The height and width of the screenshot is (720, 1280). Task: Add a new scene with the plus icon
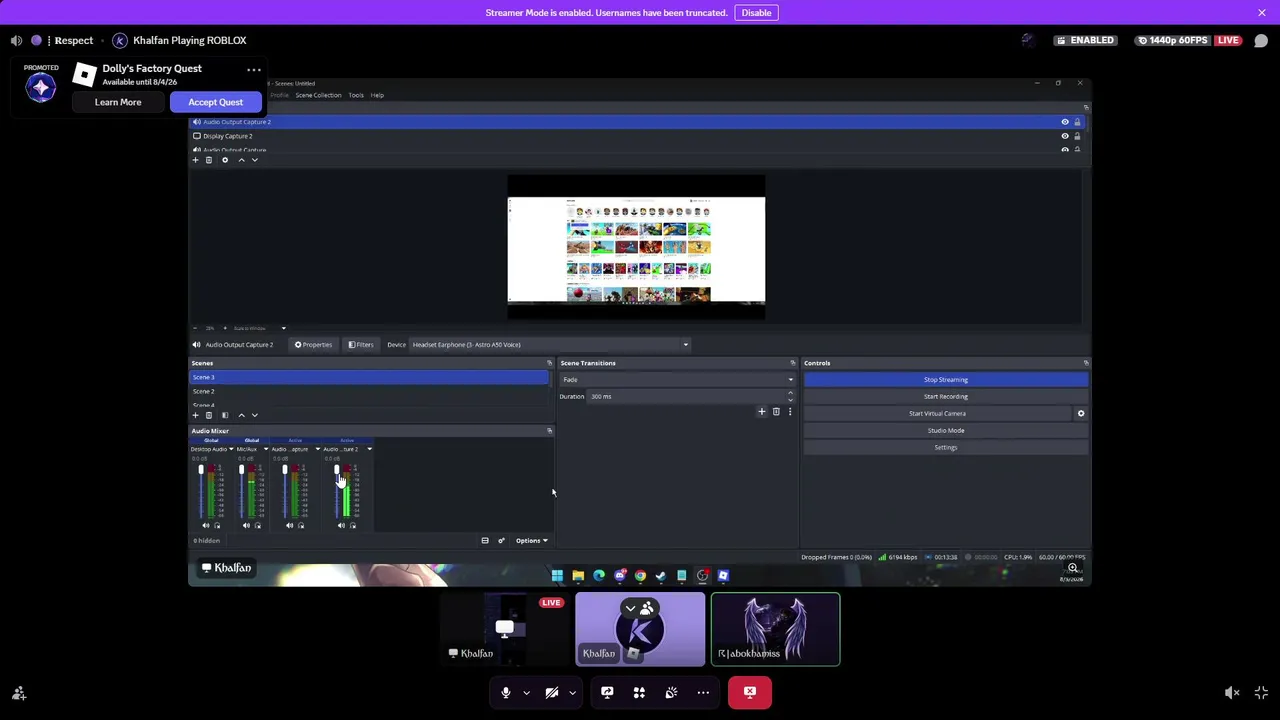pos(196,415)
